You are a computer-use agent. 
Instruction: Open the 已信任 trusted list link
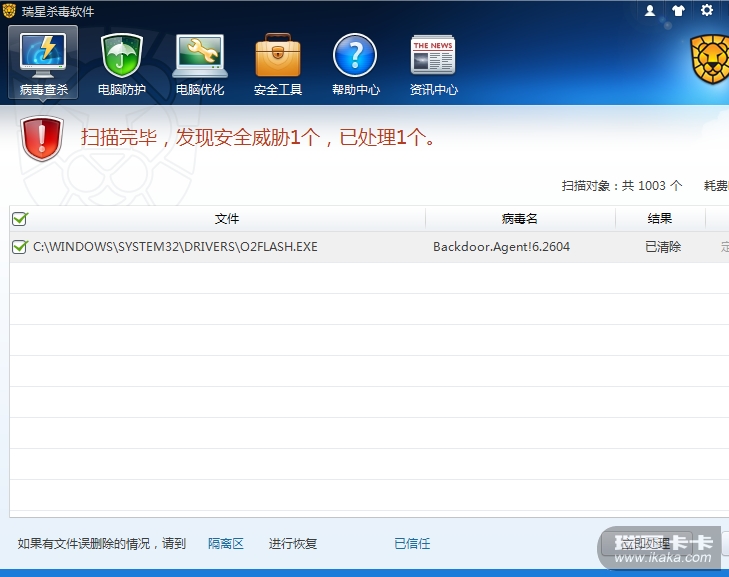pos(412,544)
